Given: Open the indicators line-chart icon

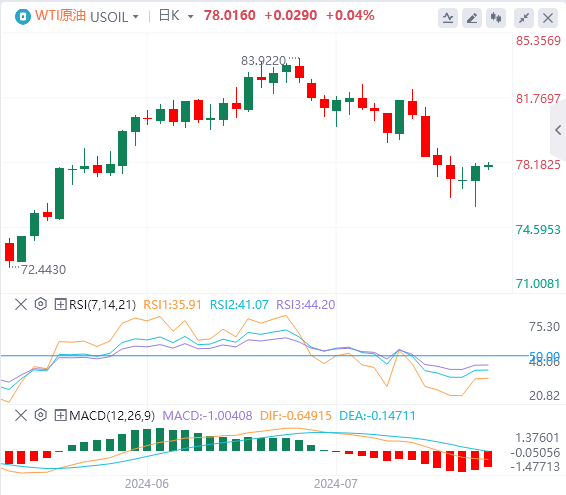Looking at the screenshot, I should tap(448, 18).
